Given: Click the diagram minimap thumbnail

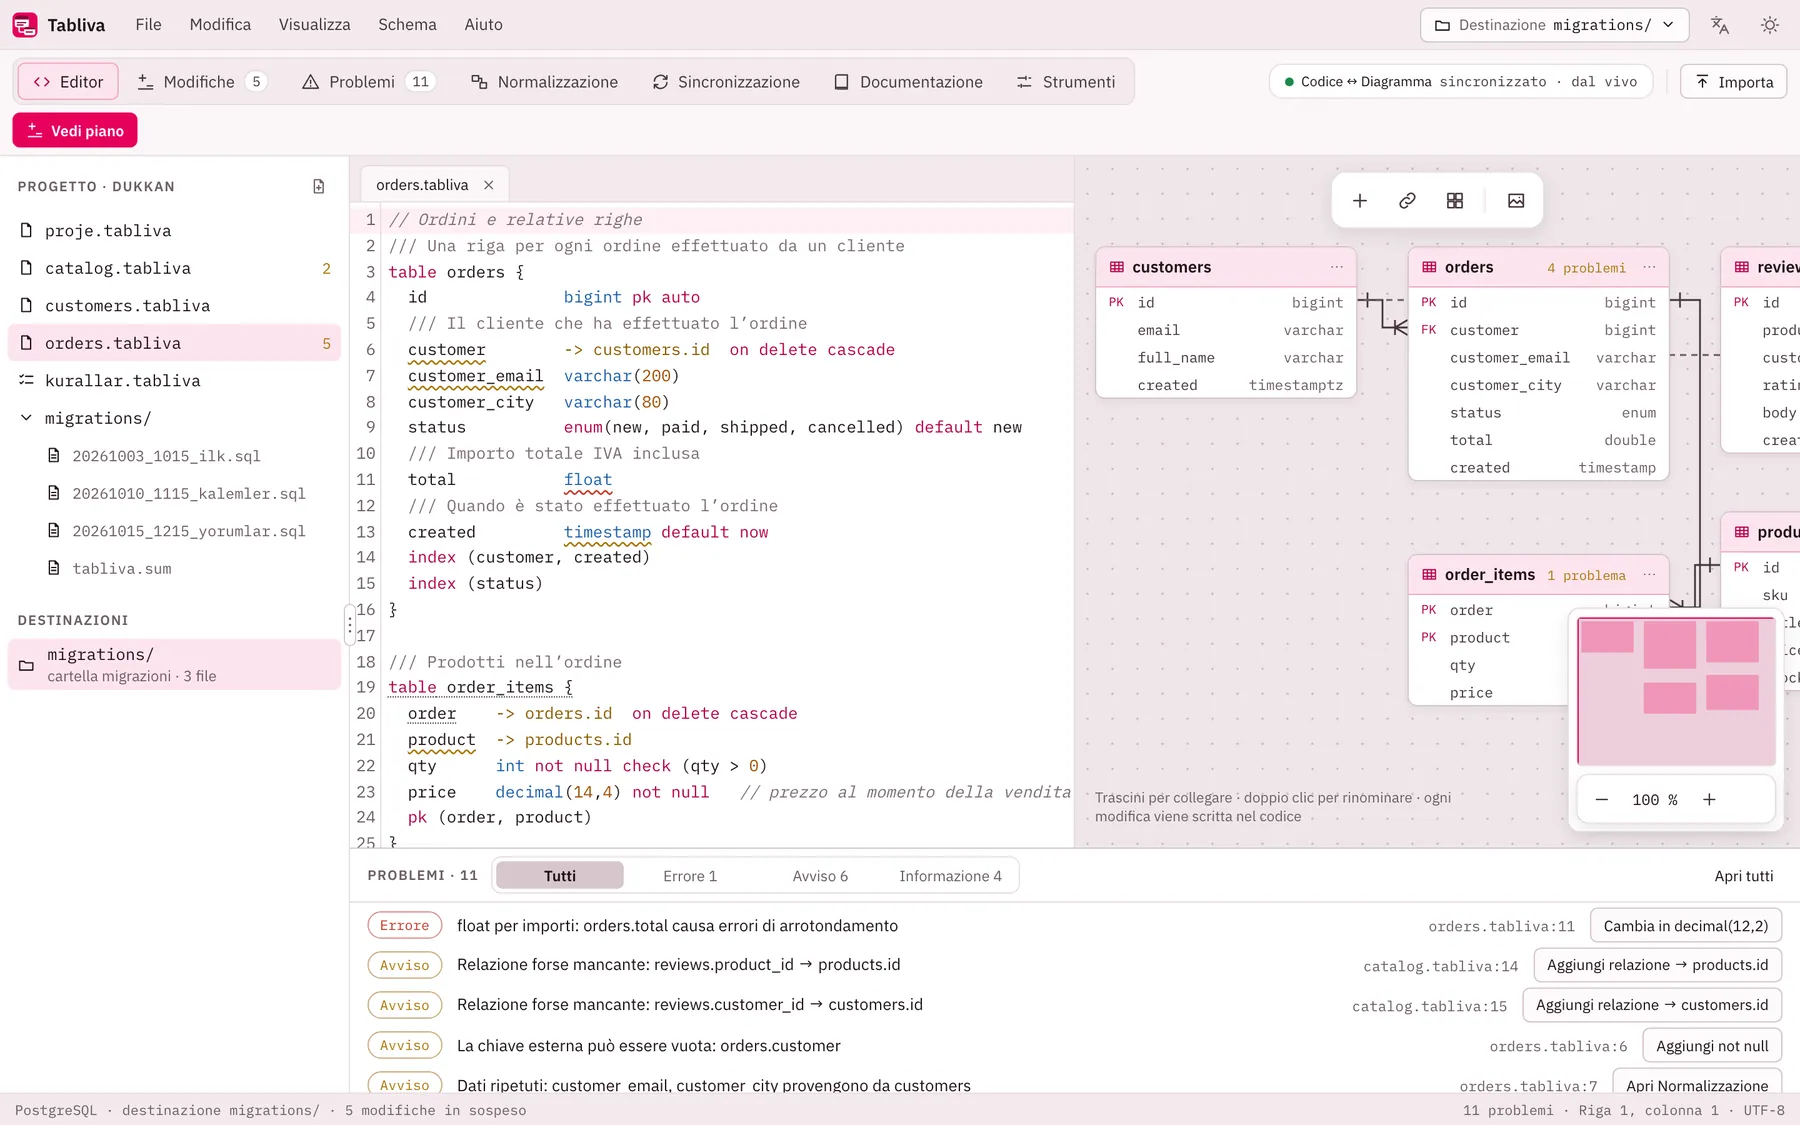Looking at the screenshot, I should click(1676, 691).
